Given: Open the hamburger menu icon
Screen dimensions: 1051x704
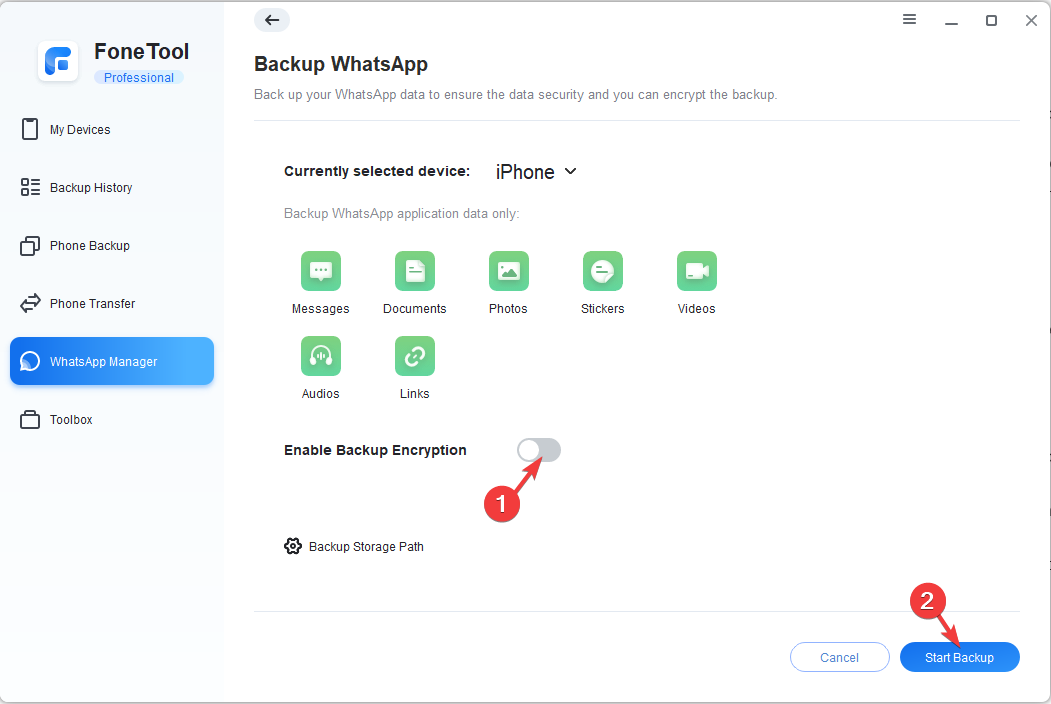Looking at the screenshot, I should (909, 19).
